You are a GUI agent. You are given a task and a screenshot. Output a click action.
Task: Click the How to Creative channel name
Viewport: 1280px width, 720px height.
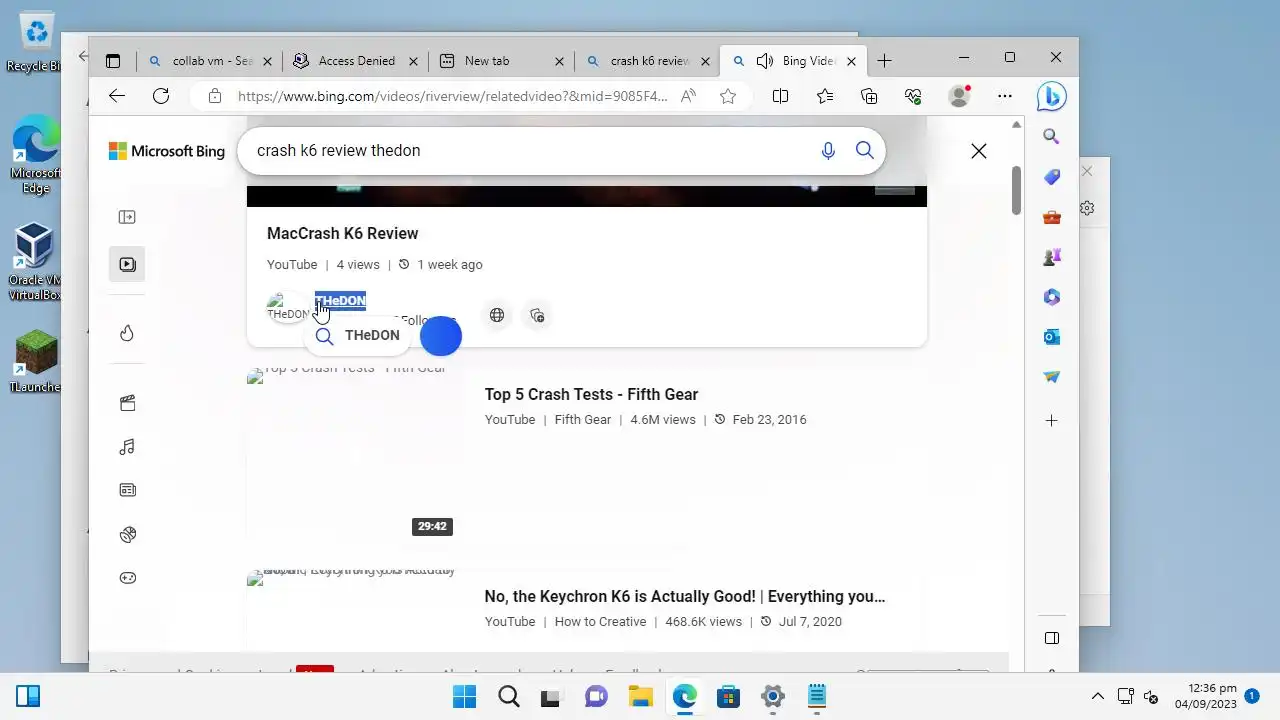[600, 622]
